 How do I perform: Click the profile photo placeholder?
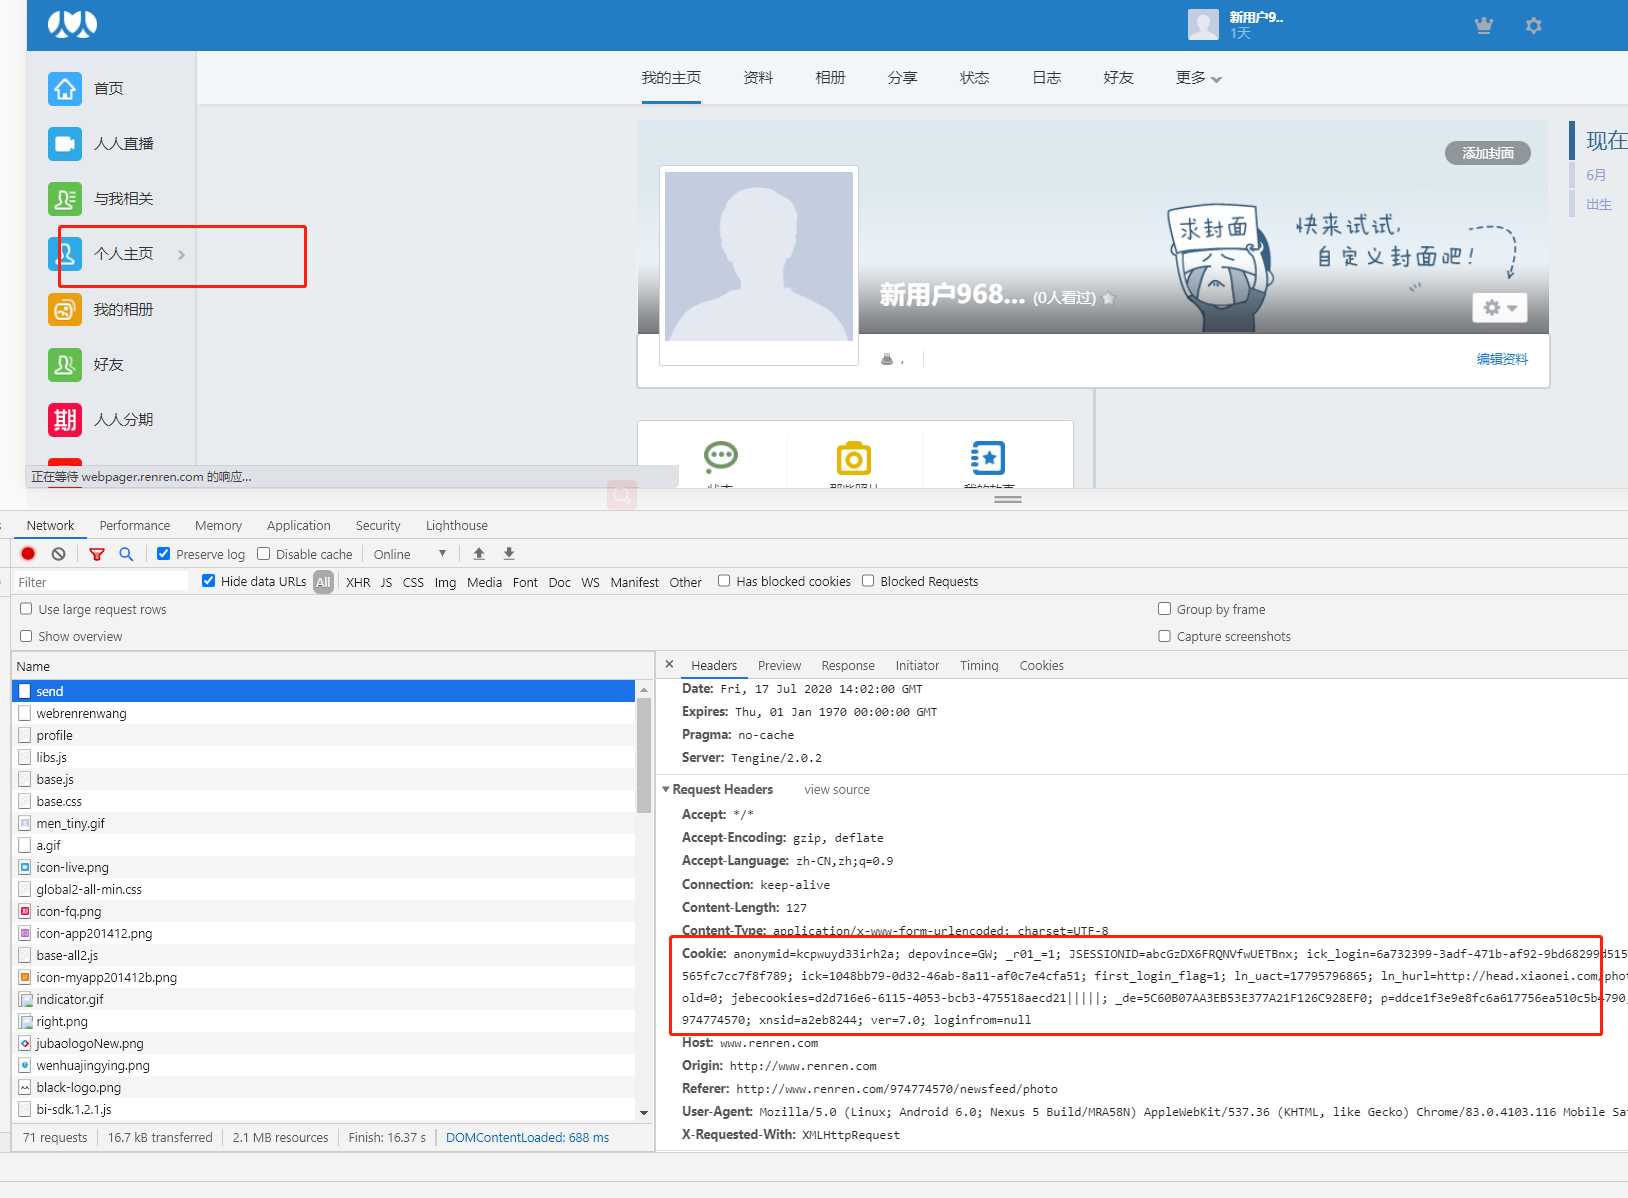click(759, 257)
